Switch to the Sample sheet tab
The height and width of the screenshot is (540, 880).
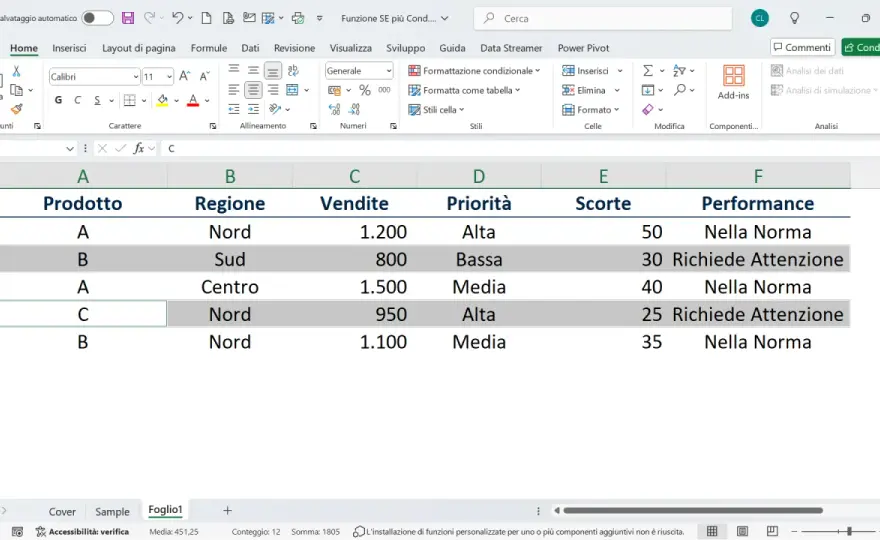coord(112,511)
